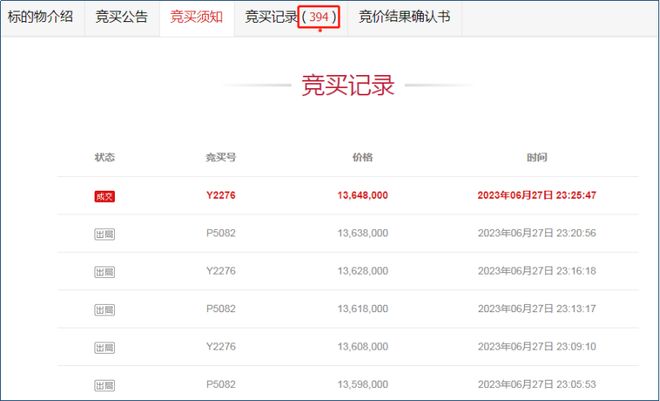Click 出局 badge for the 13,598,000 bid
The height and width of the screenshot is (401, 660).
click(105, 385)
